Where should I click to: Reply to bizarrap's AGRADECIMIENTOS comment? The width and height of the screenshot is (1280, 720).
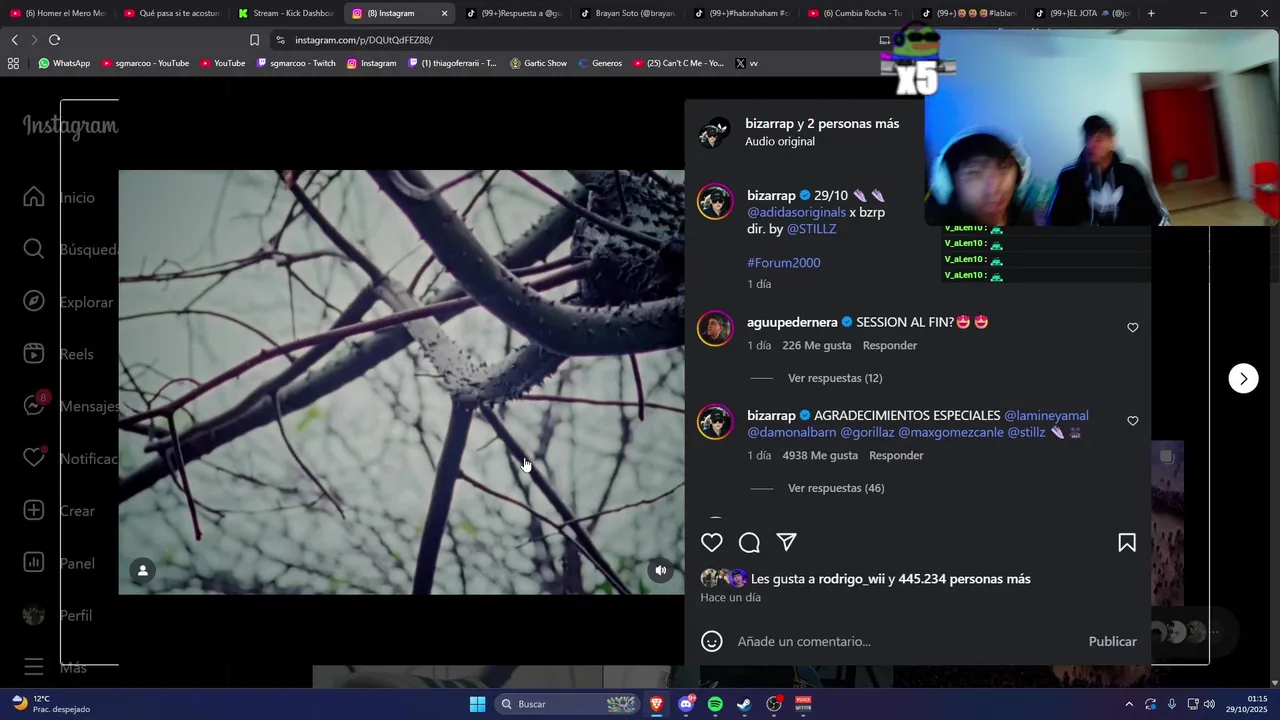pos(896,455)
